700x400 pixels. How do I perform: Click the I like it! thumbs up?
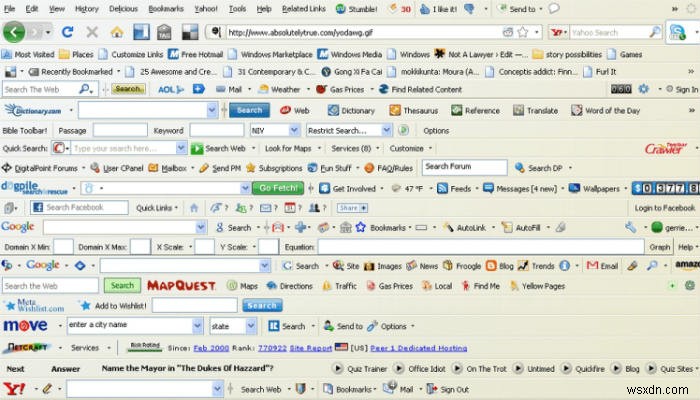click(x=438, y=8)
